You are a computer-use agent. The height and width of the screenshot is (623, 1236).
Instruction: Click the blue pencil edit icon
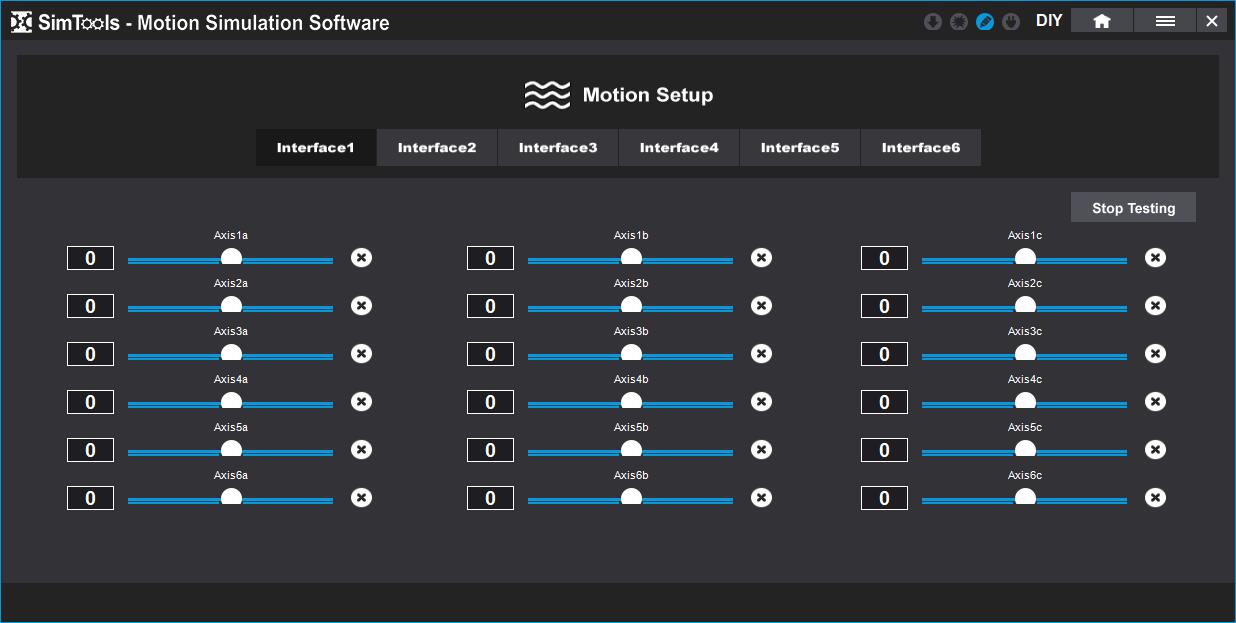click(985, 22)
